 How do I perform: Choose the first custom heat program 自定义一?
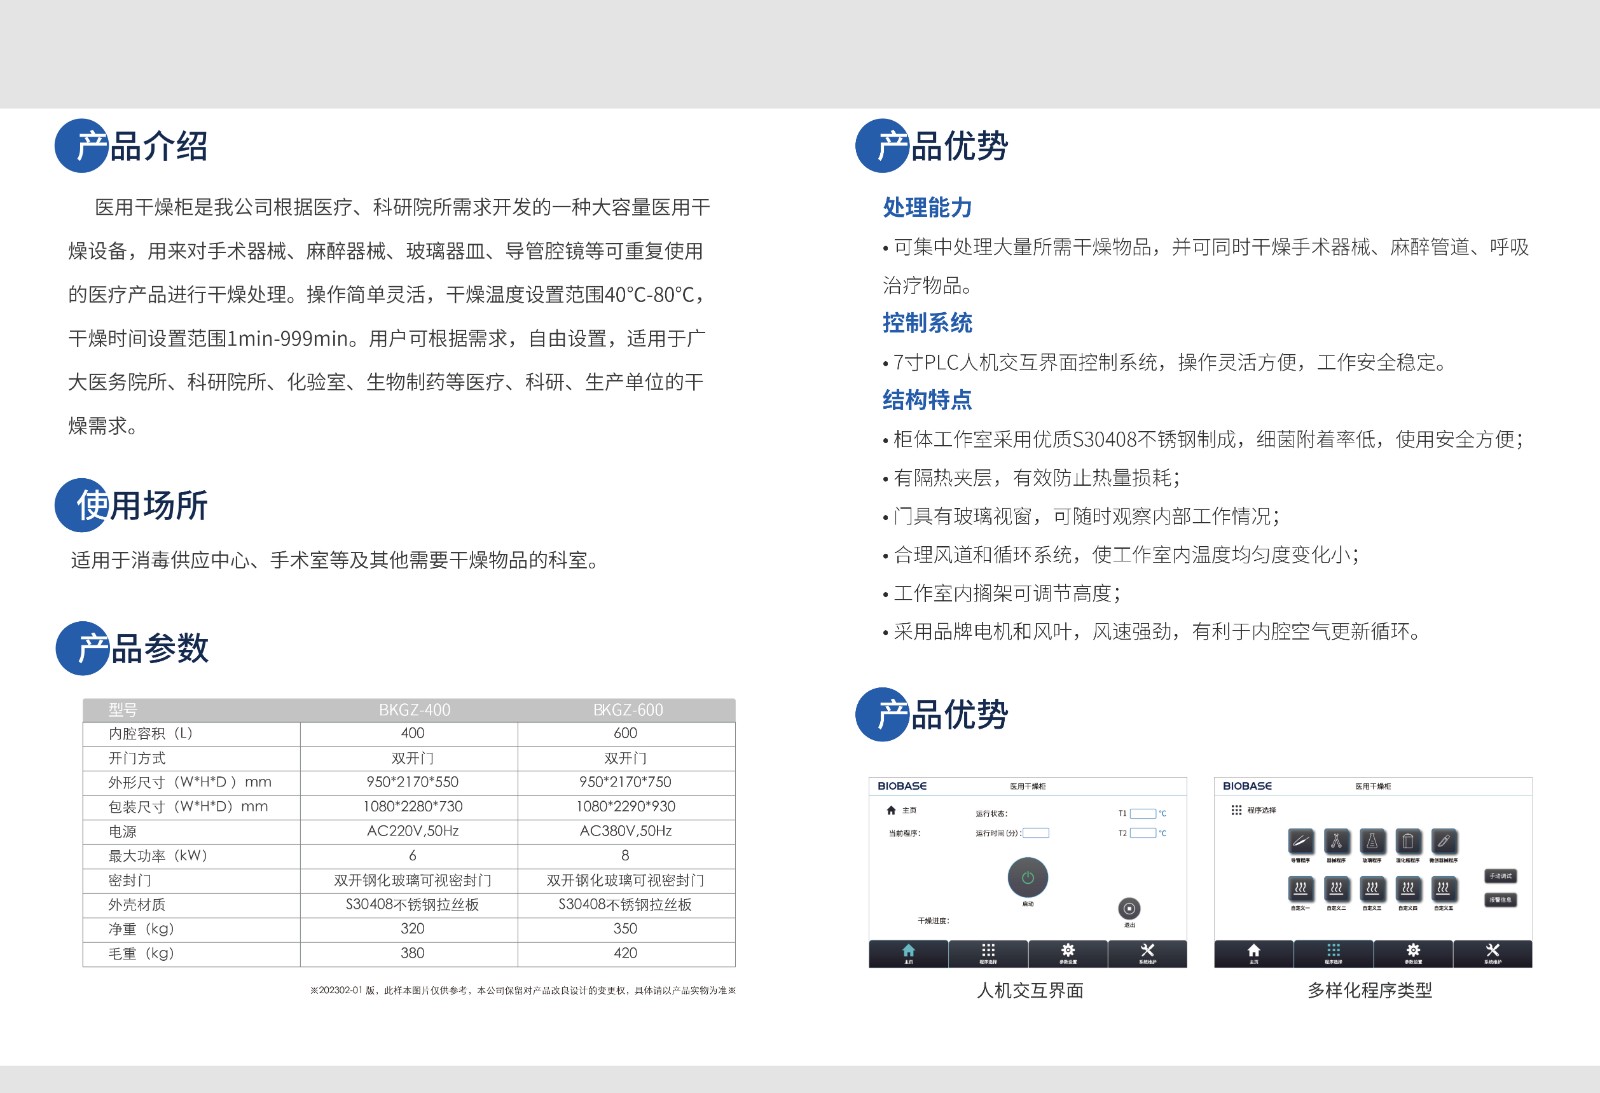[x=1300, y=888]
